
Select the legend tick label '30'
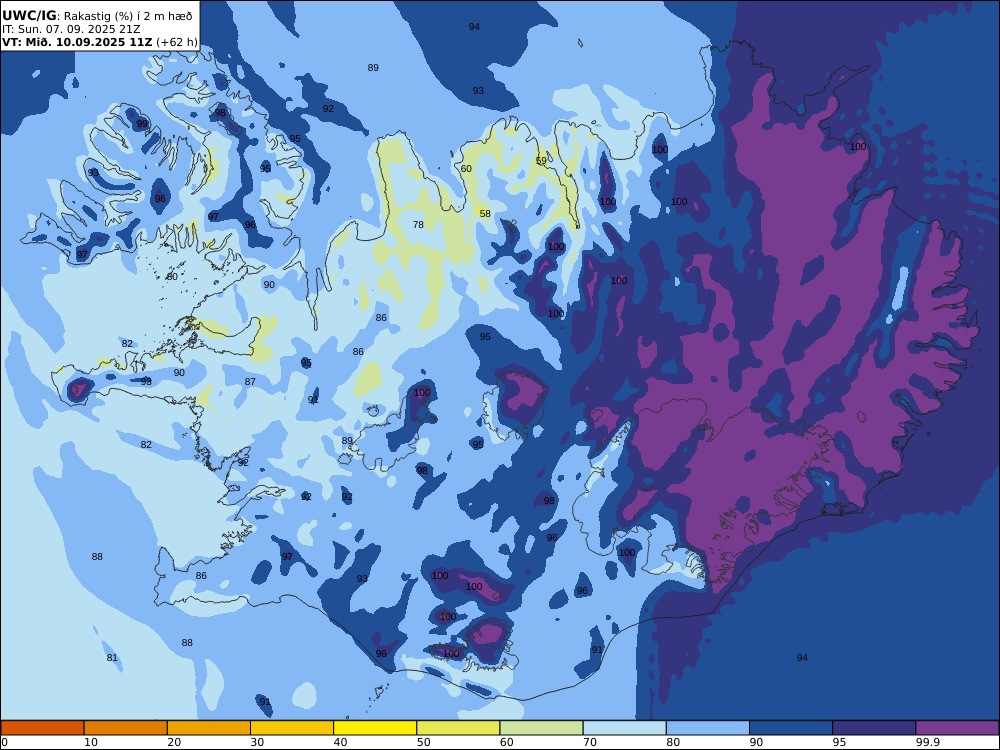(x=257, y=742)
